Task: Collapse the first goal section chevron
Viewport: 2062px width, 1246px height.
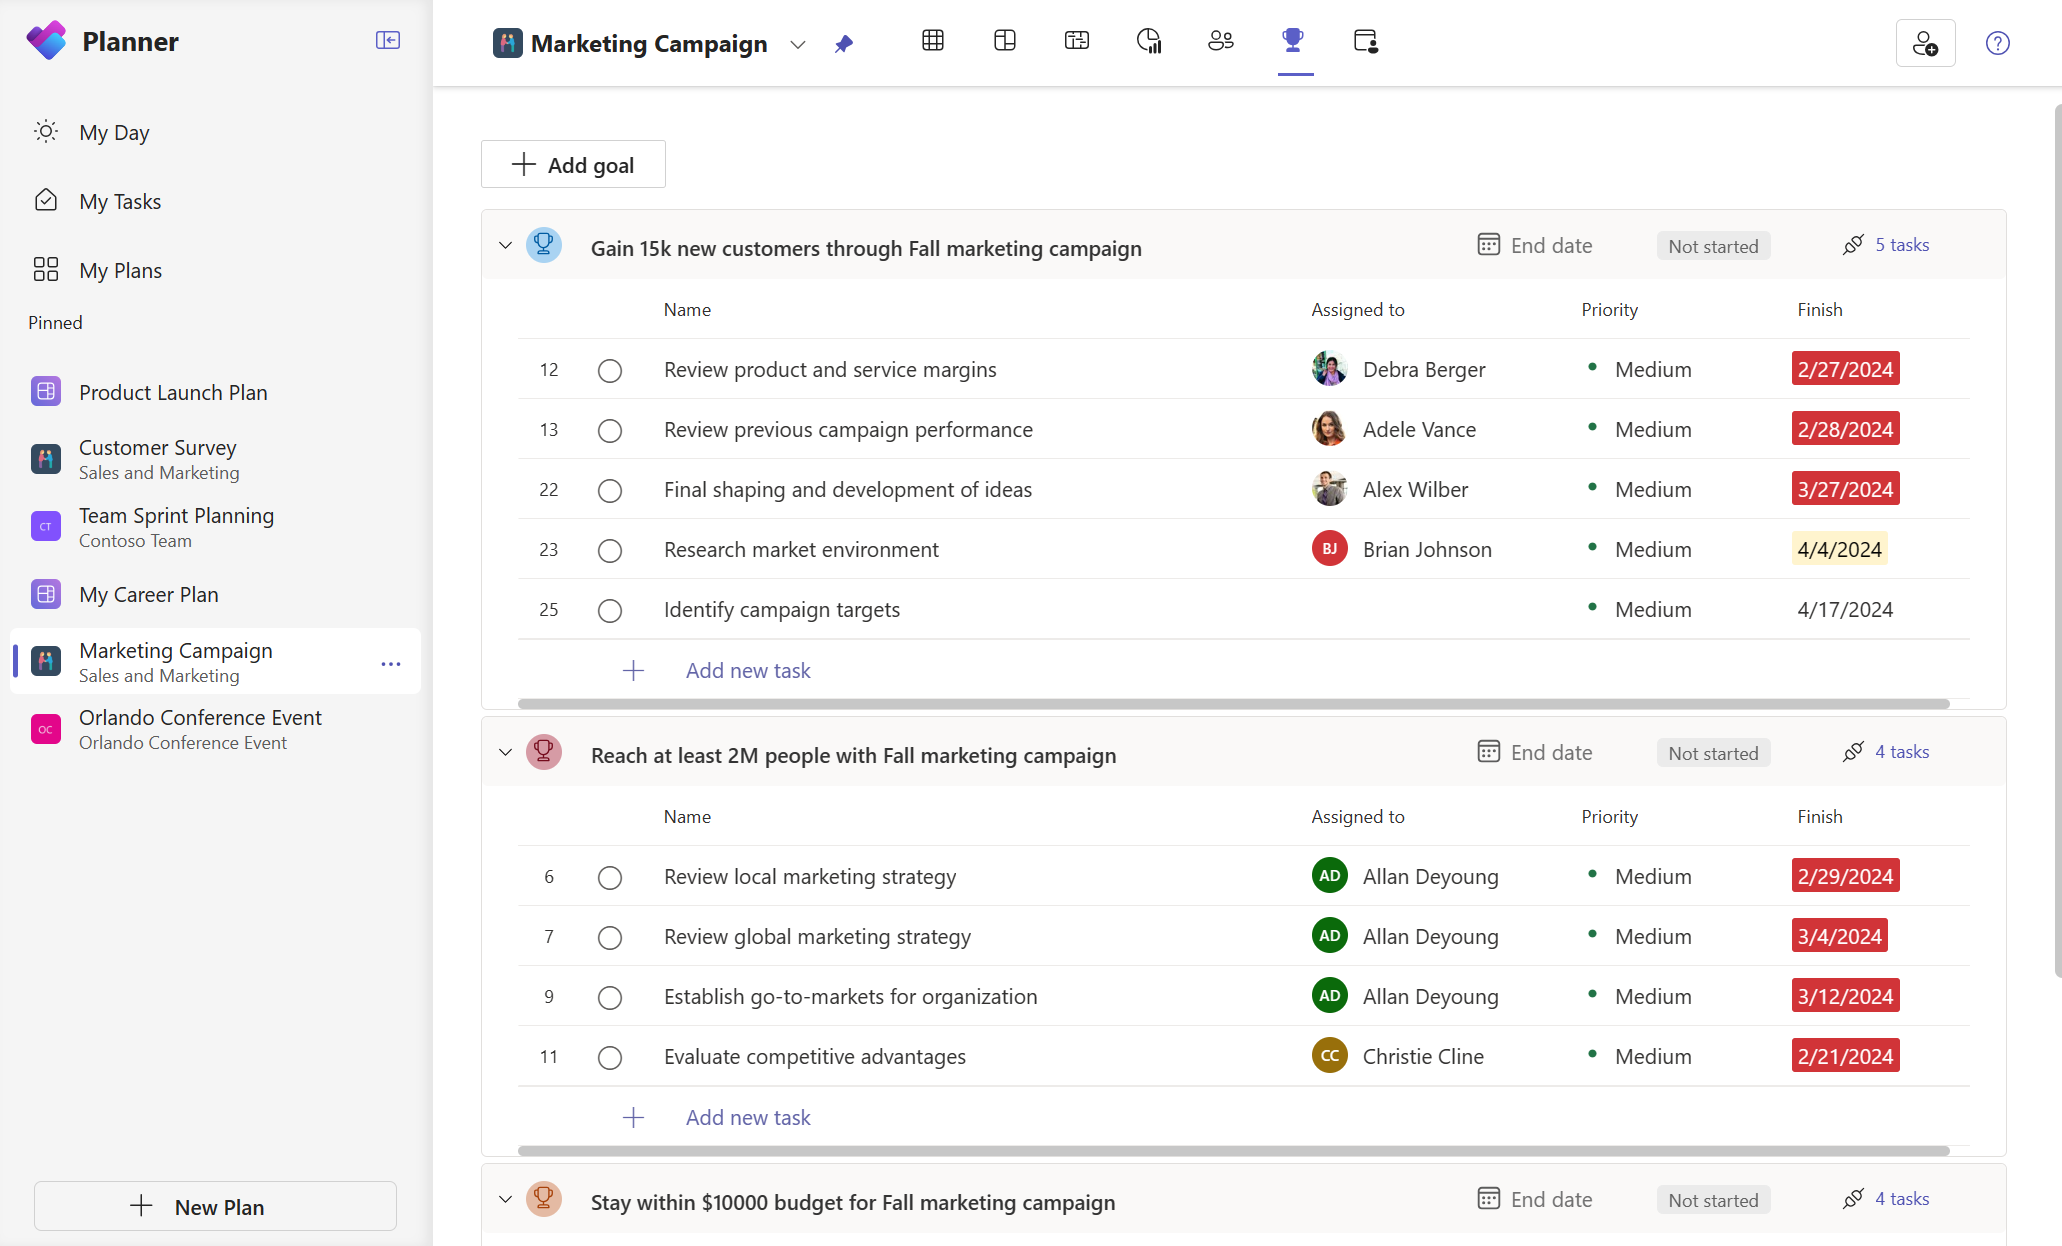Action: point(507,246)
